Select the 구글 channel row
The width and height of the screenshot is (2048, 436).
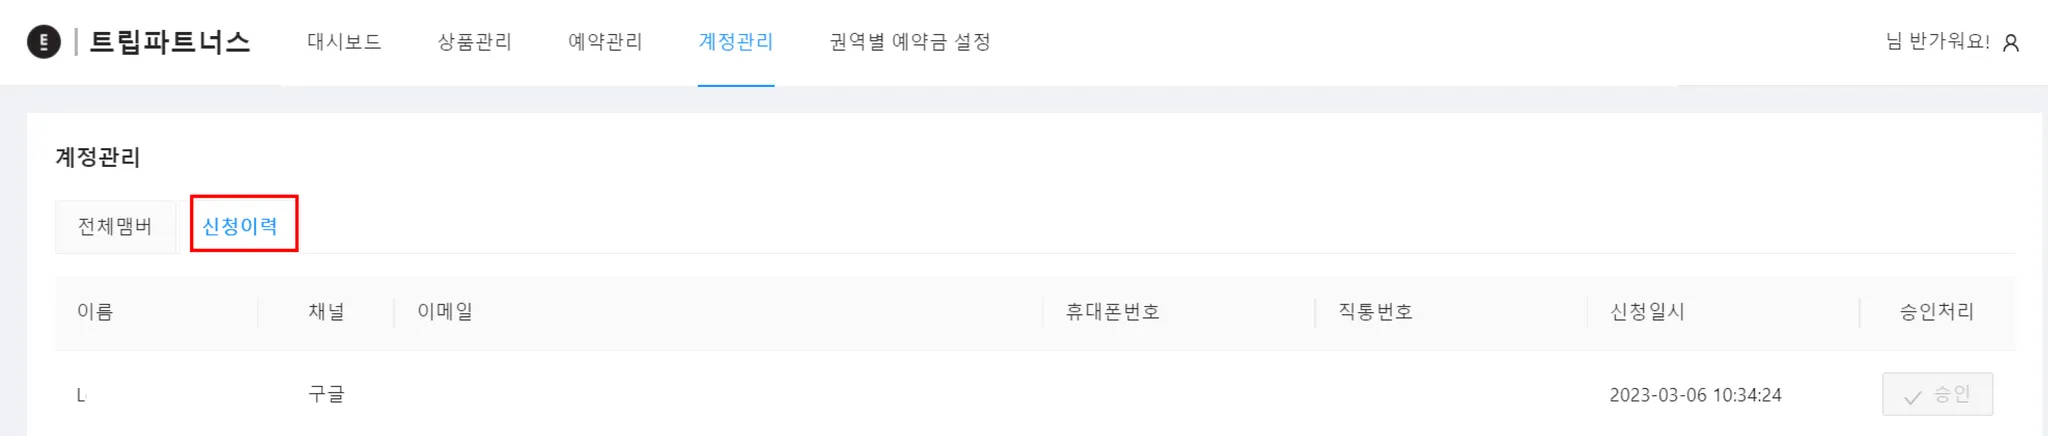pyautogui.click(x=326, y=394)
